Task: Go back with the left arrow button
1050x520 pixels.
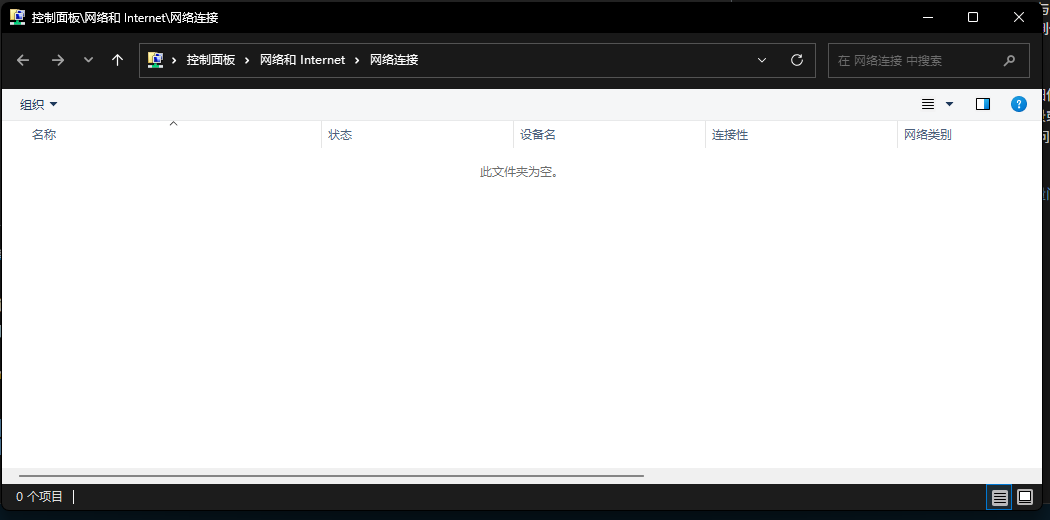Action: [x=23, y=60]
